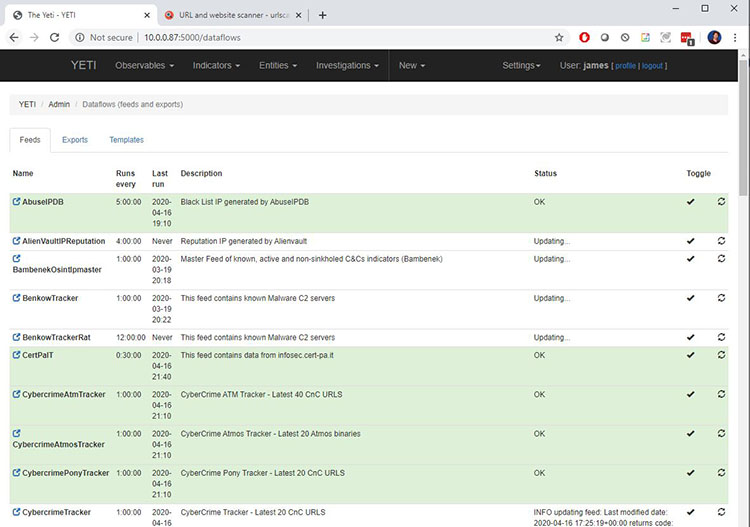
Task: Toggle the BenkowTrackerRat feed checkmark
Action: click(x=690, y=337)
